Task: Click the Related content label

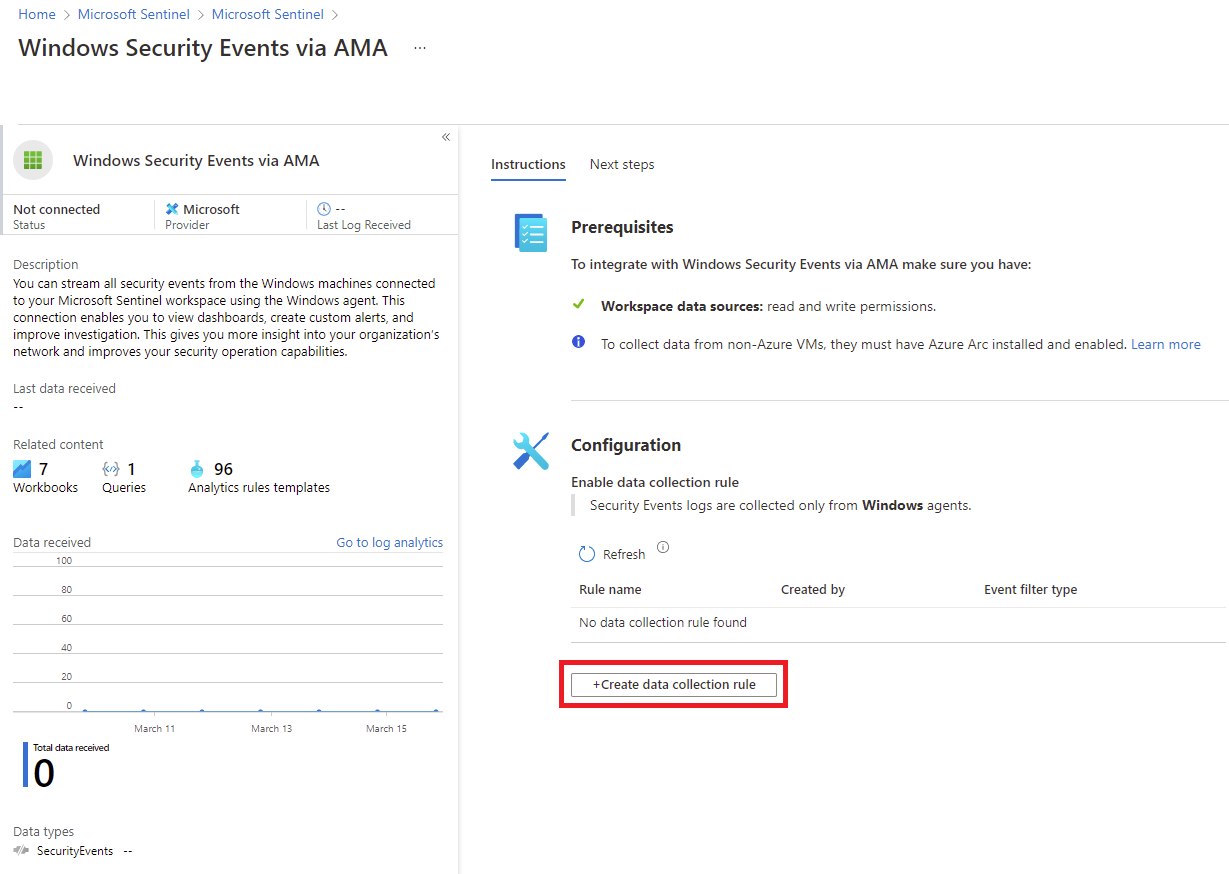Action: click(58, 445)
